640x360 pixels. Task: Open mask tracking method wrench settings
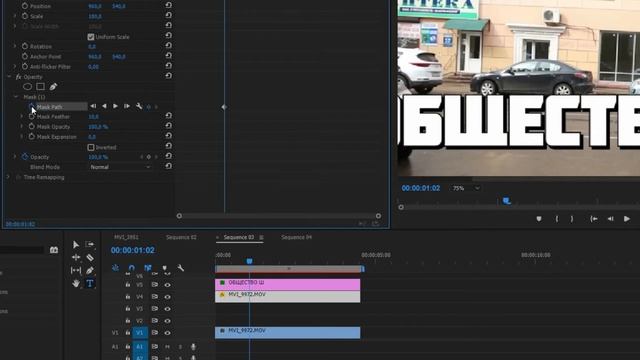(139, 106)
